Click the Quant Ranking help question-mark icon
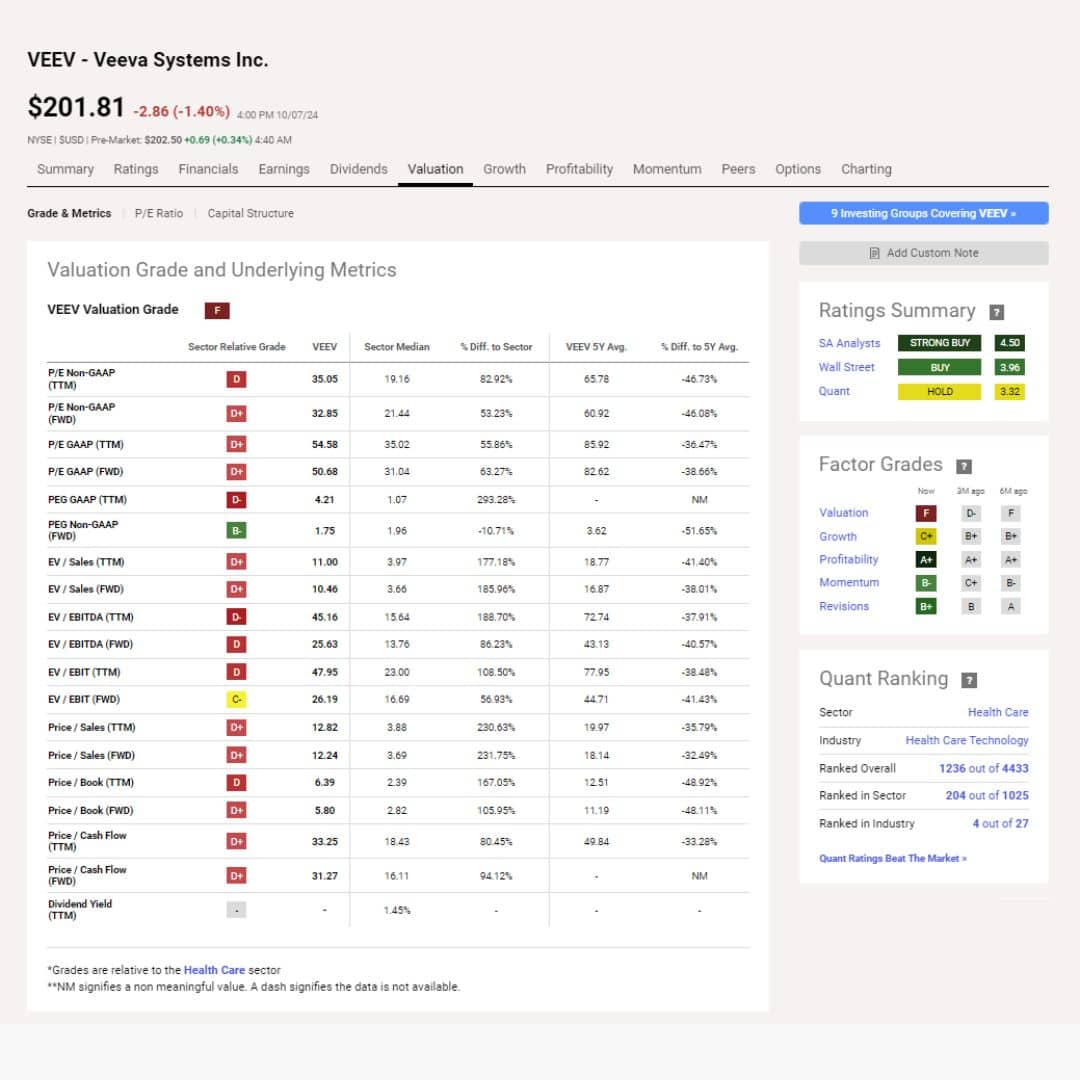This screenshot has height=1080, width=1080. (968, 680)
